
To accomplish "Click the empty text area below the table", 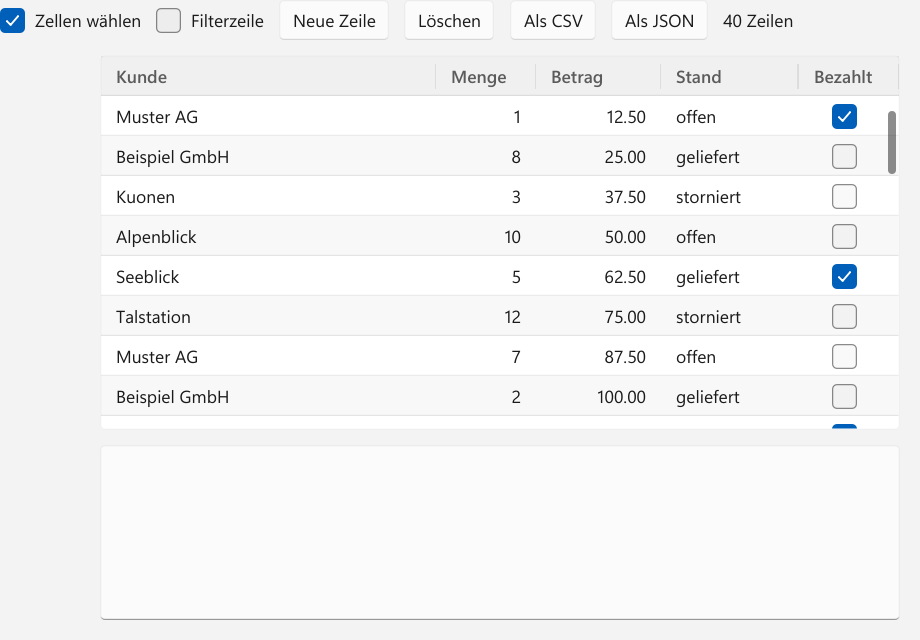I will click(x=500, y=533).
